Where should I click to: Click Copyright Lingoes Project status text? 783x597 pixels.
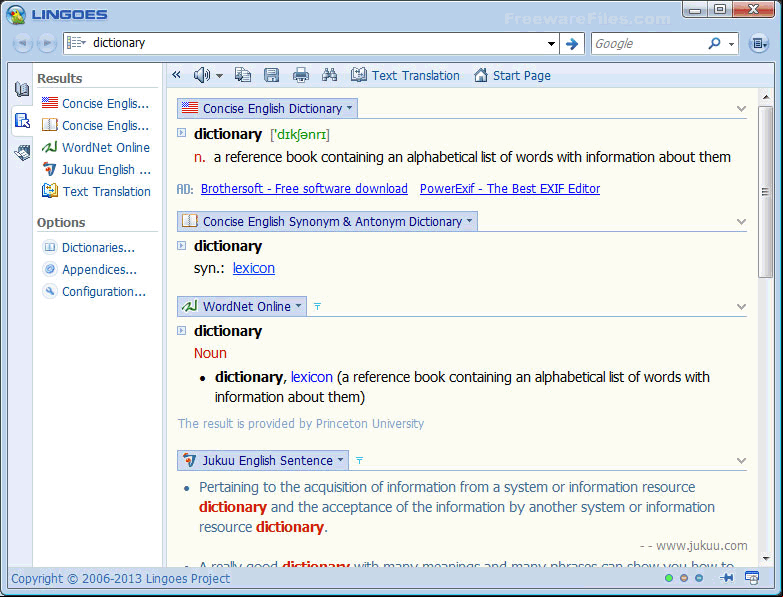(x=120, y=579)
